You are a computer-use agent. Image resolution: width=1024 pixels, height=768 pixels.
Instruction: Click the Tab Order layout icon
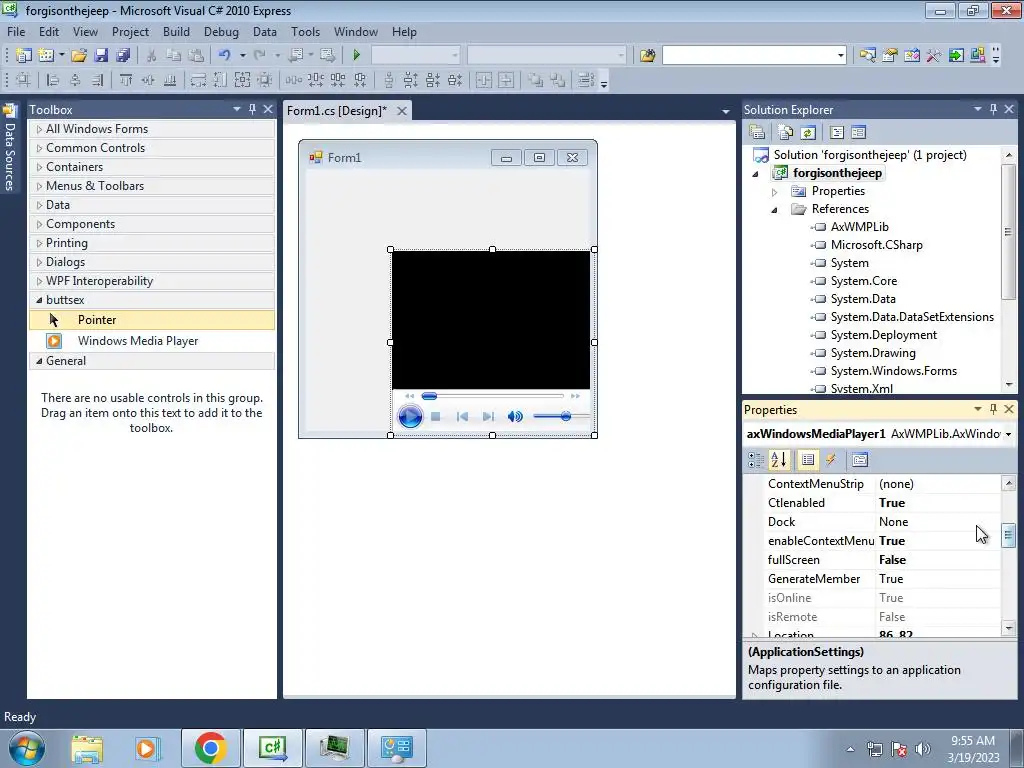click(586, 80)
